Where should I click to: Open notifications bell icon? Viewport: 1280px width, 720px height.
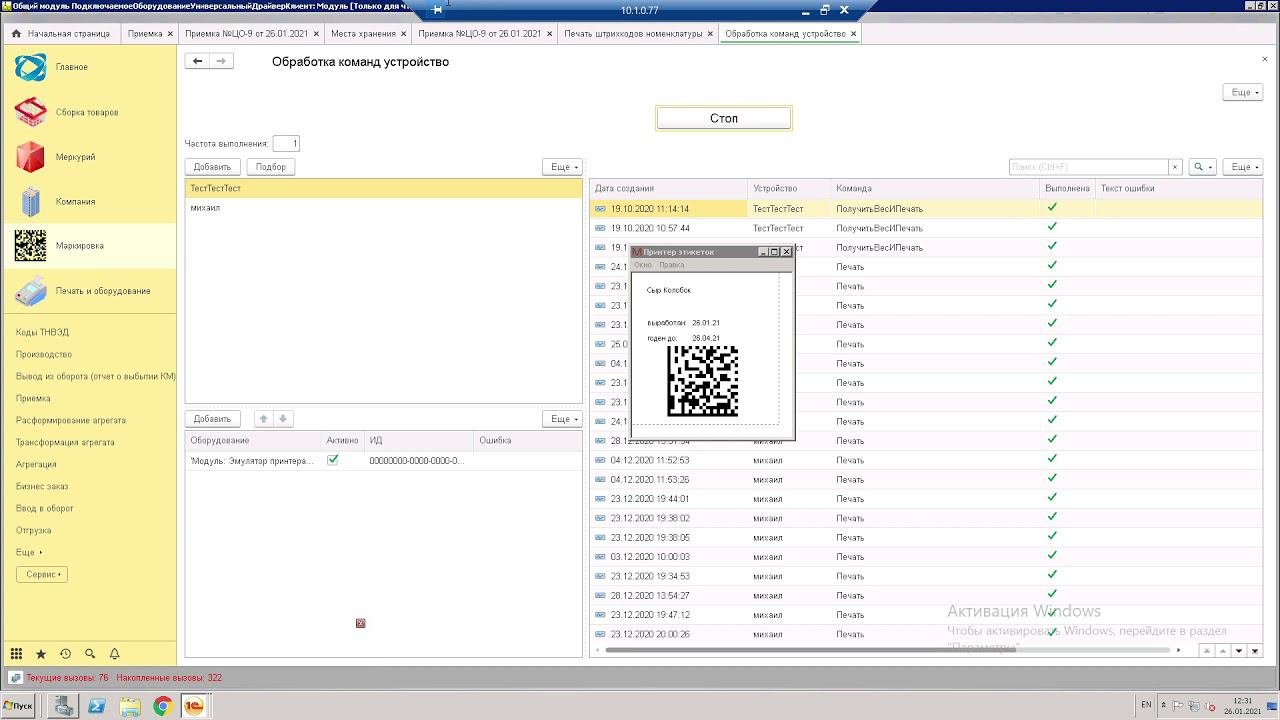(x=114, y=654)
